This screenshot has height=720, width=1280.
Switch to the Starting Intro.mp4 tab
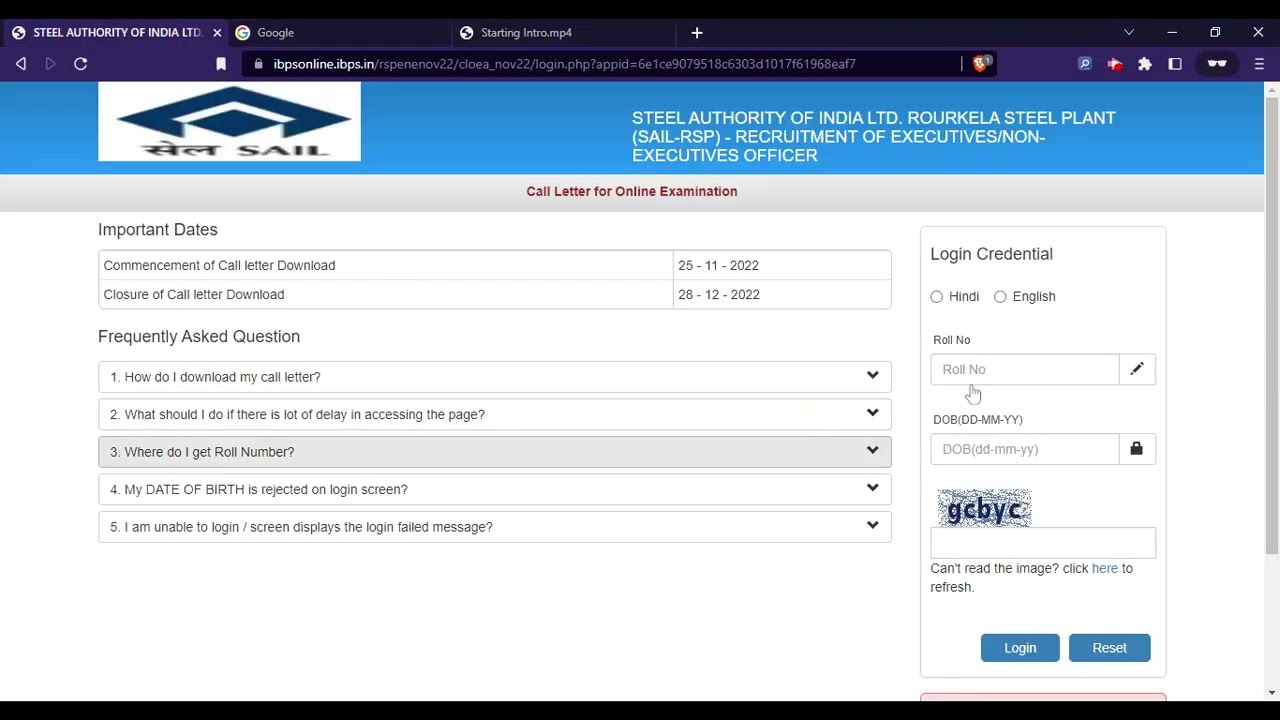point(562,33)
